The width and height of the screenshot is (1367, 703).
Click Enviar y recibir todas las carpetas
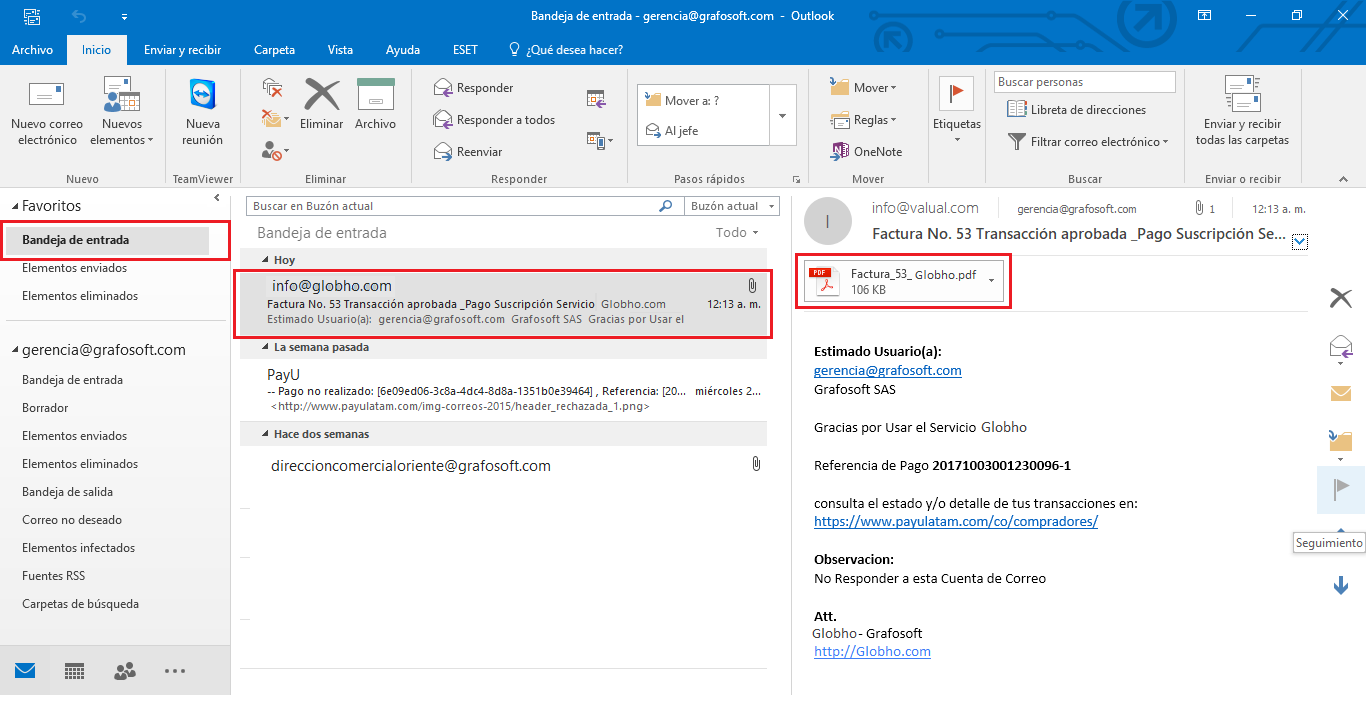pyautogui.click(x=1242, y=112)
